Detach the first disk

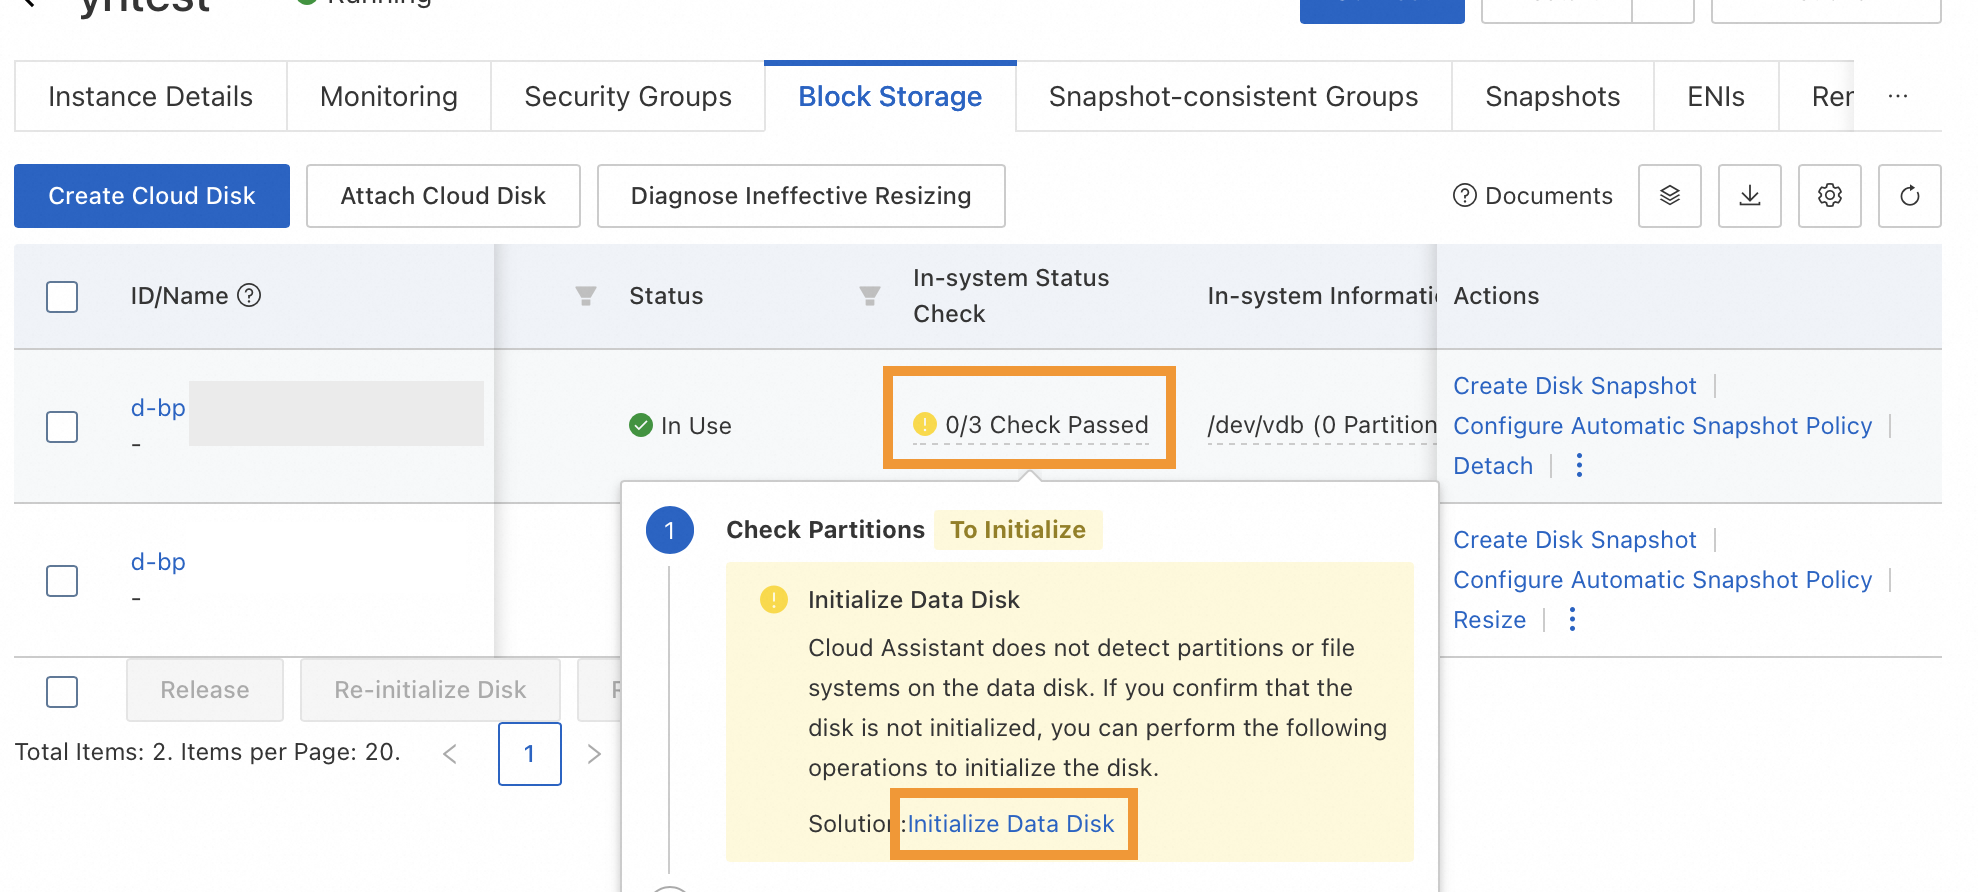tap(1493, 466)
